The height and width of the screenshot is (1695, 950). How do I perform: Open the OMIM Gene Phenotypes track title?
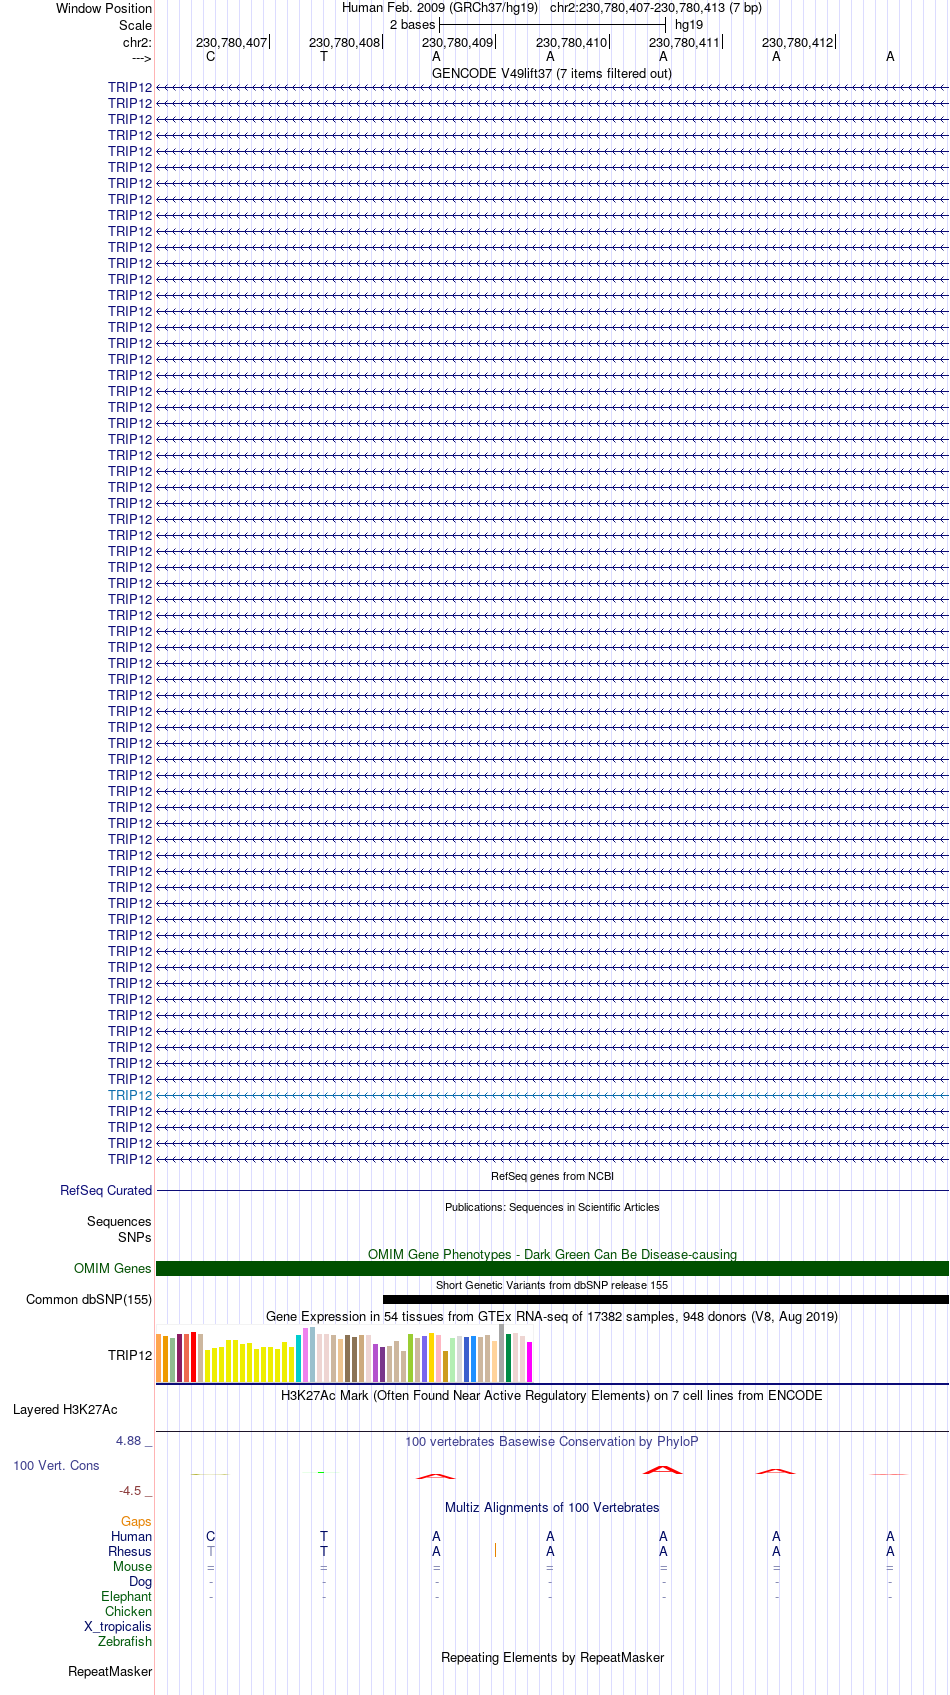coord(552,1254)
